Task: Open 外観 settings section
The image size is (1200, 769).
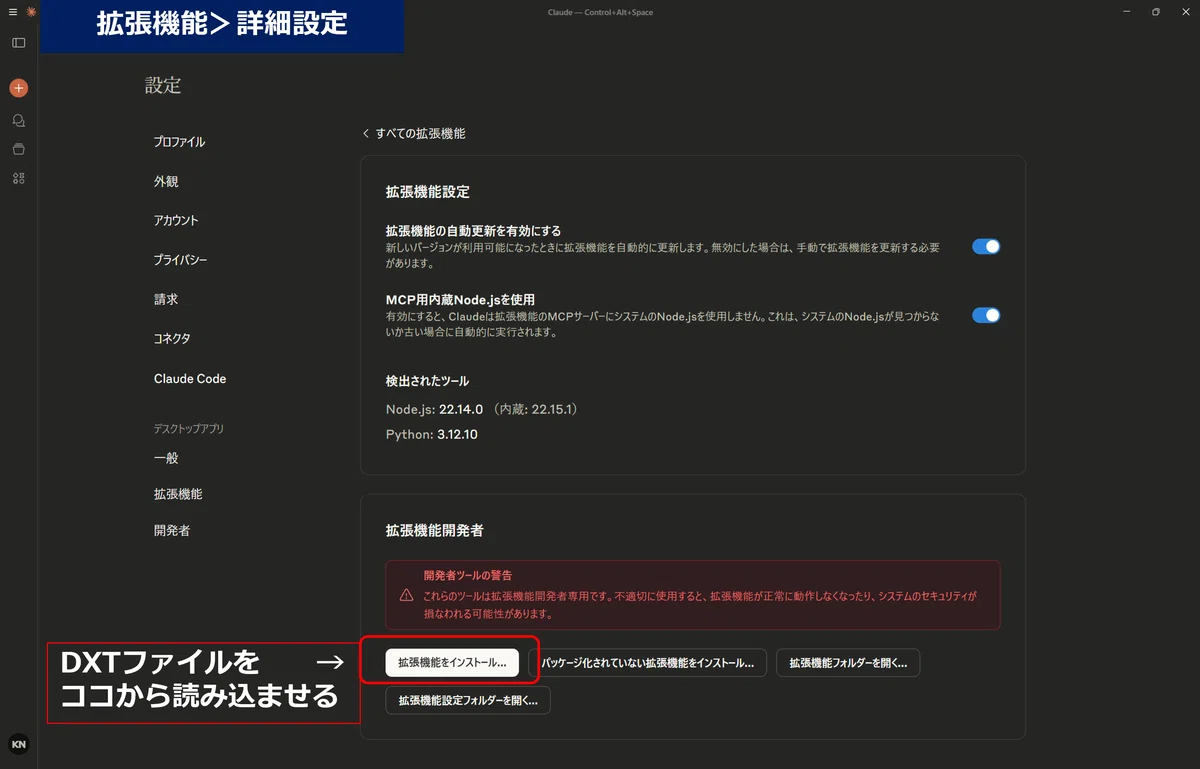Action: (x=166, y=182)
